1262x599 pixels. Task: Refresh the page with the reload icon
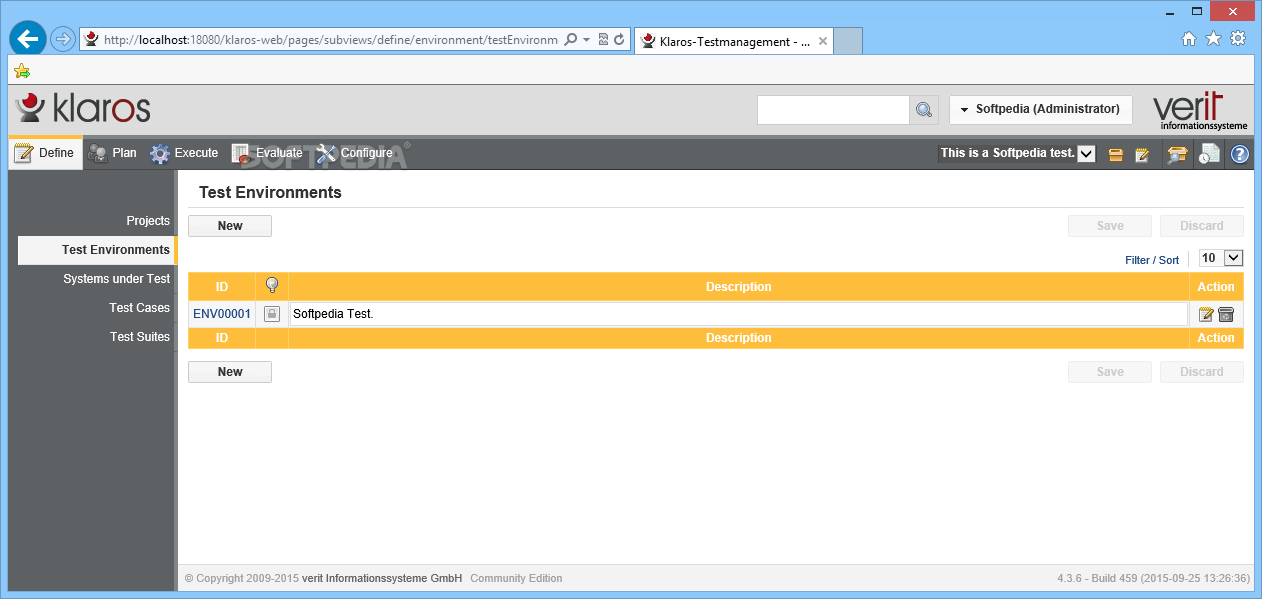tap(619, 40)
